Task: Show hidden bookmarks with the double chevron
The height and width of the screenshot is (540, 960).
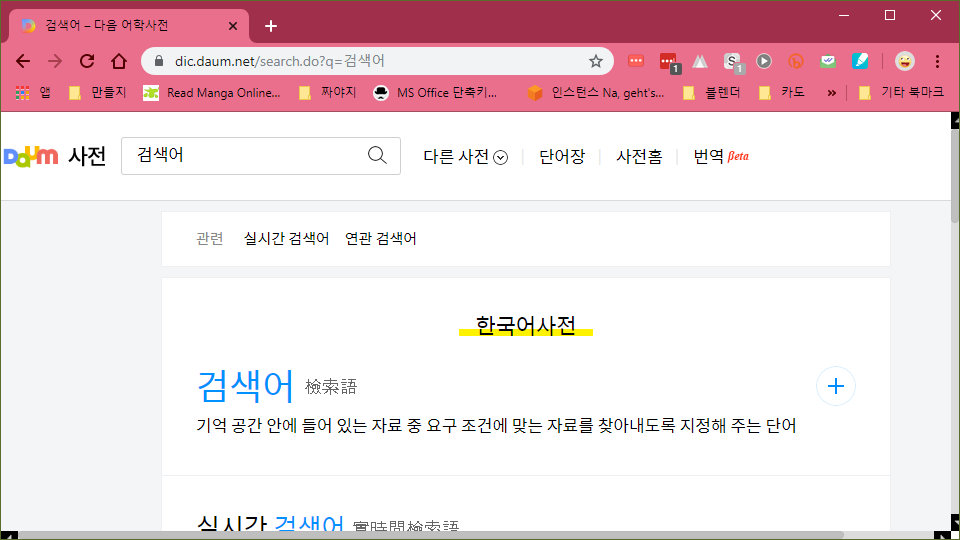Action: 831,93
